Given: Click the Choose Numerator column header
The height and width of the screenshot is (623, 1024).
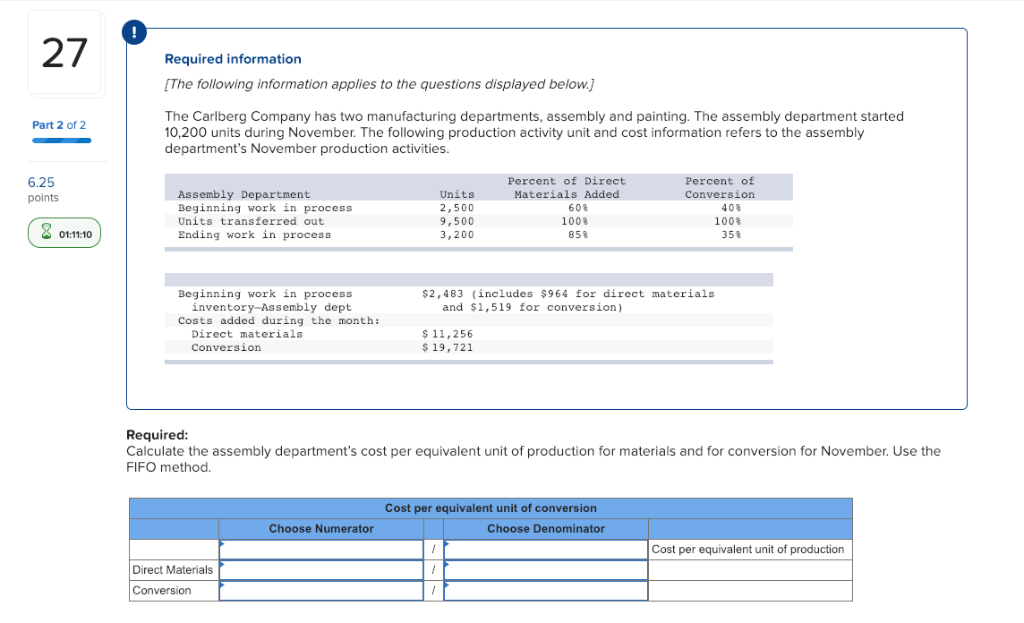Looking at the screenshot, I should point(320,528).
